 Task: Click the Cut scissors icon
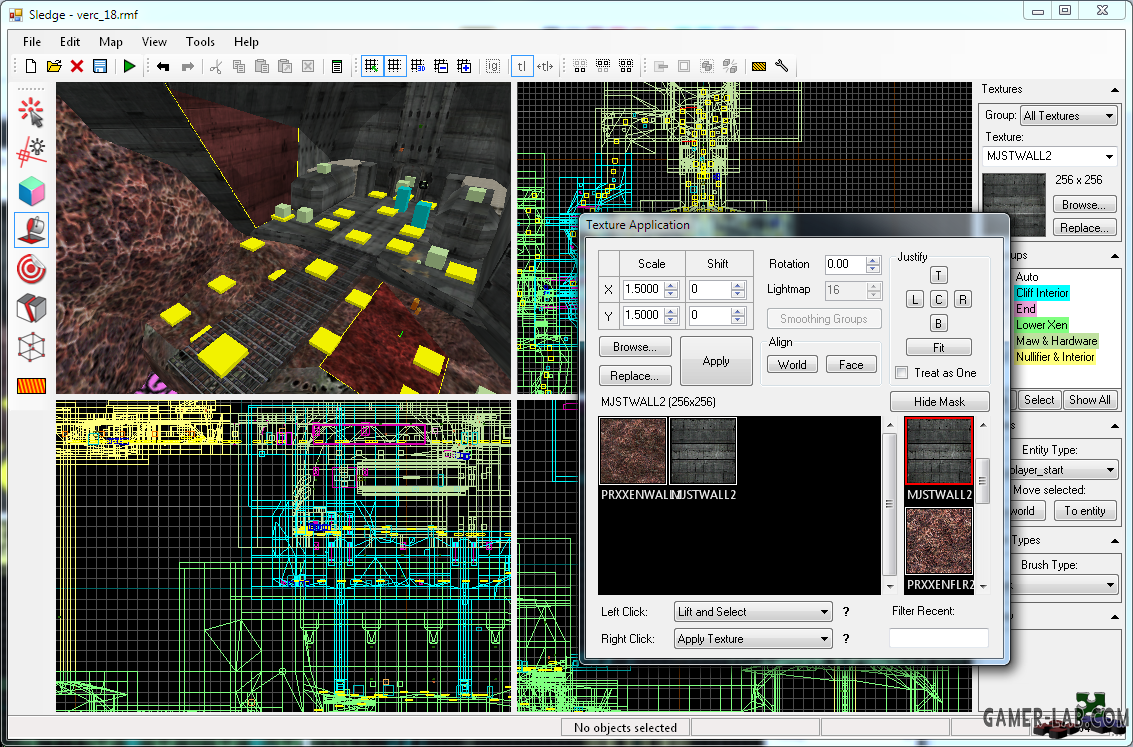[215, 66]
